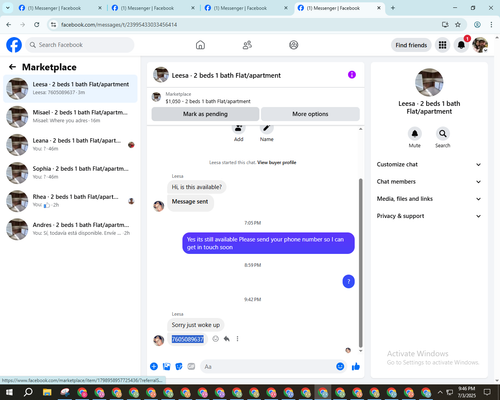Open the Rhea conversation in list
Viewport: 500px width, 400px height.
(70, 201)
